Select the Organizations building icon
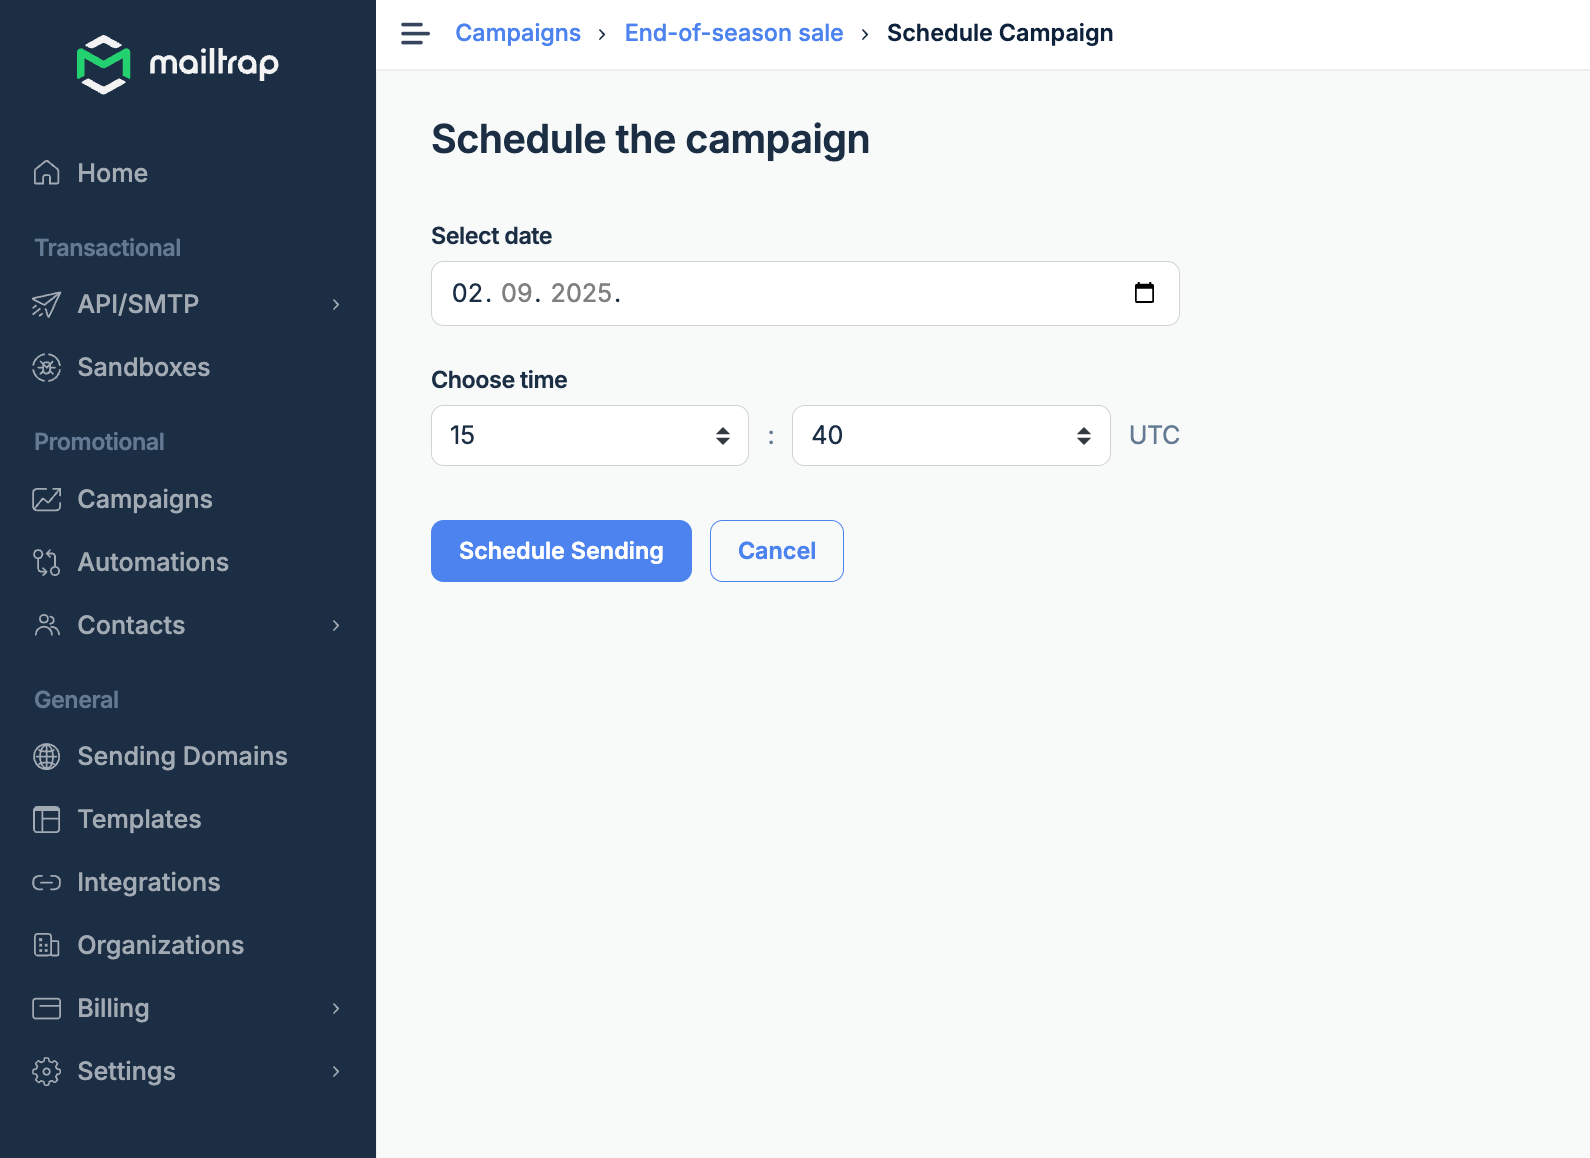The height and width of the screenshot is (1158, 1590). click(x=46, y=944)
